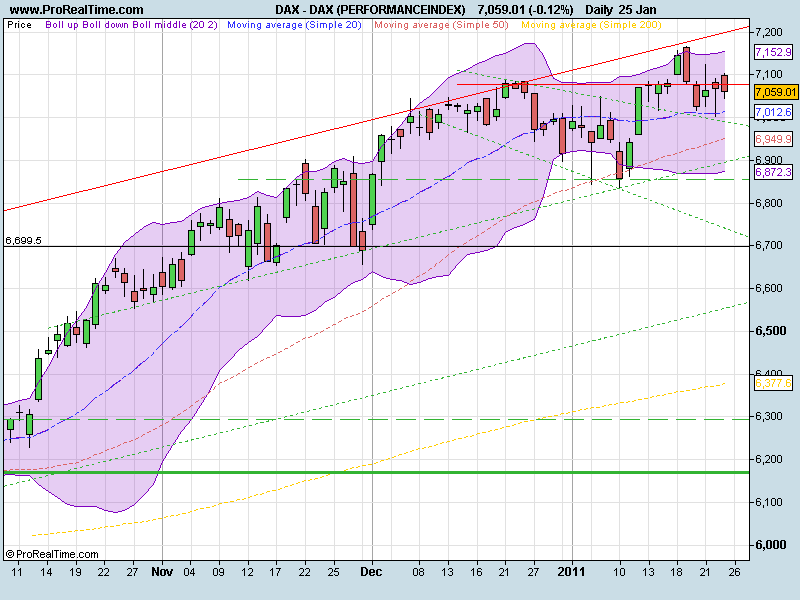Select the 16 date label on time axis

476,572
